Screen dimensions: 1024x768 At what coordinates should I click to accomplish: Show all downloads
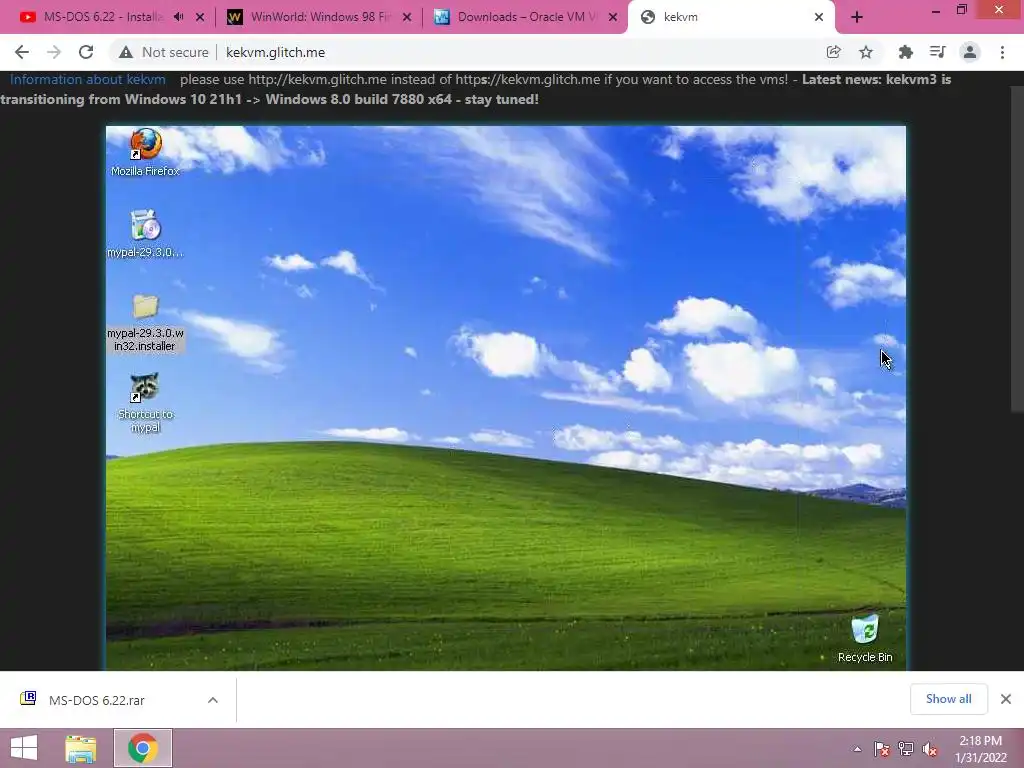pyautogui.click(x=948, y=699)
